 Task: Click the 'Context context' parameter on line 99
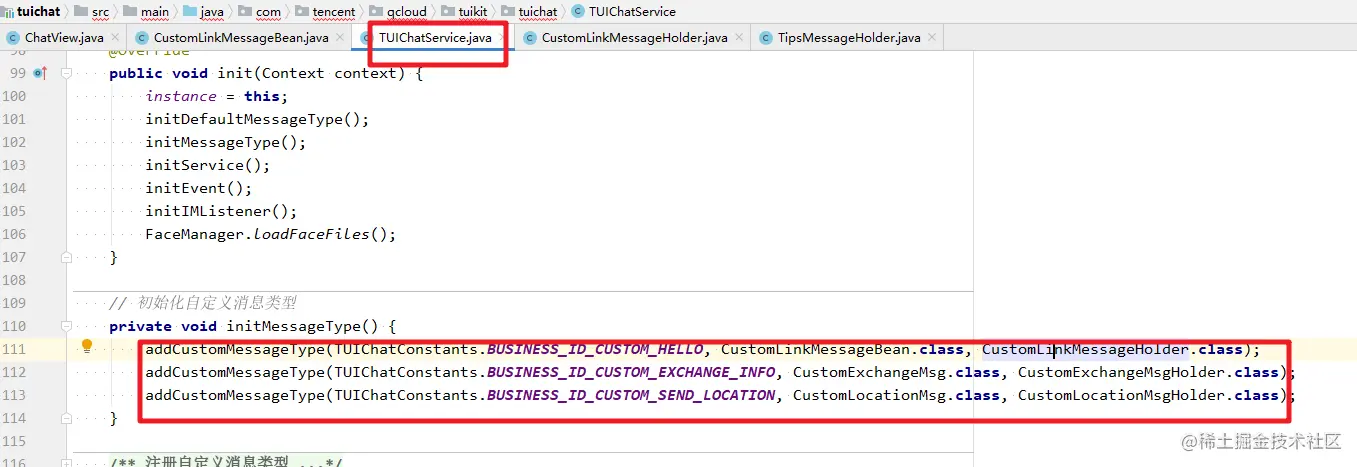334,73
